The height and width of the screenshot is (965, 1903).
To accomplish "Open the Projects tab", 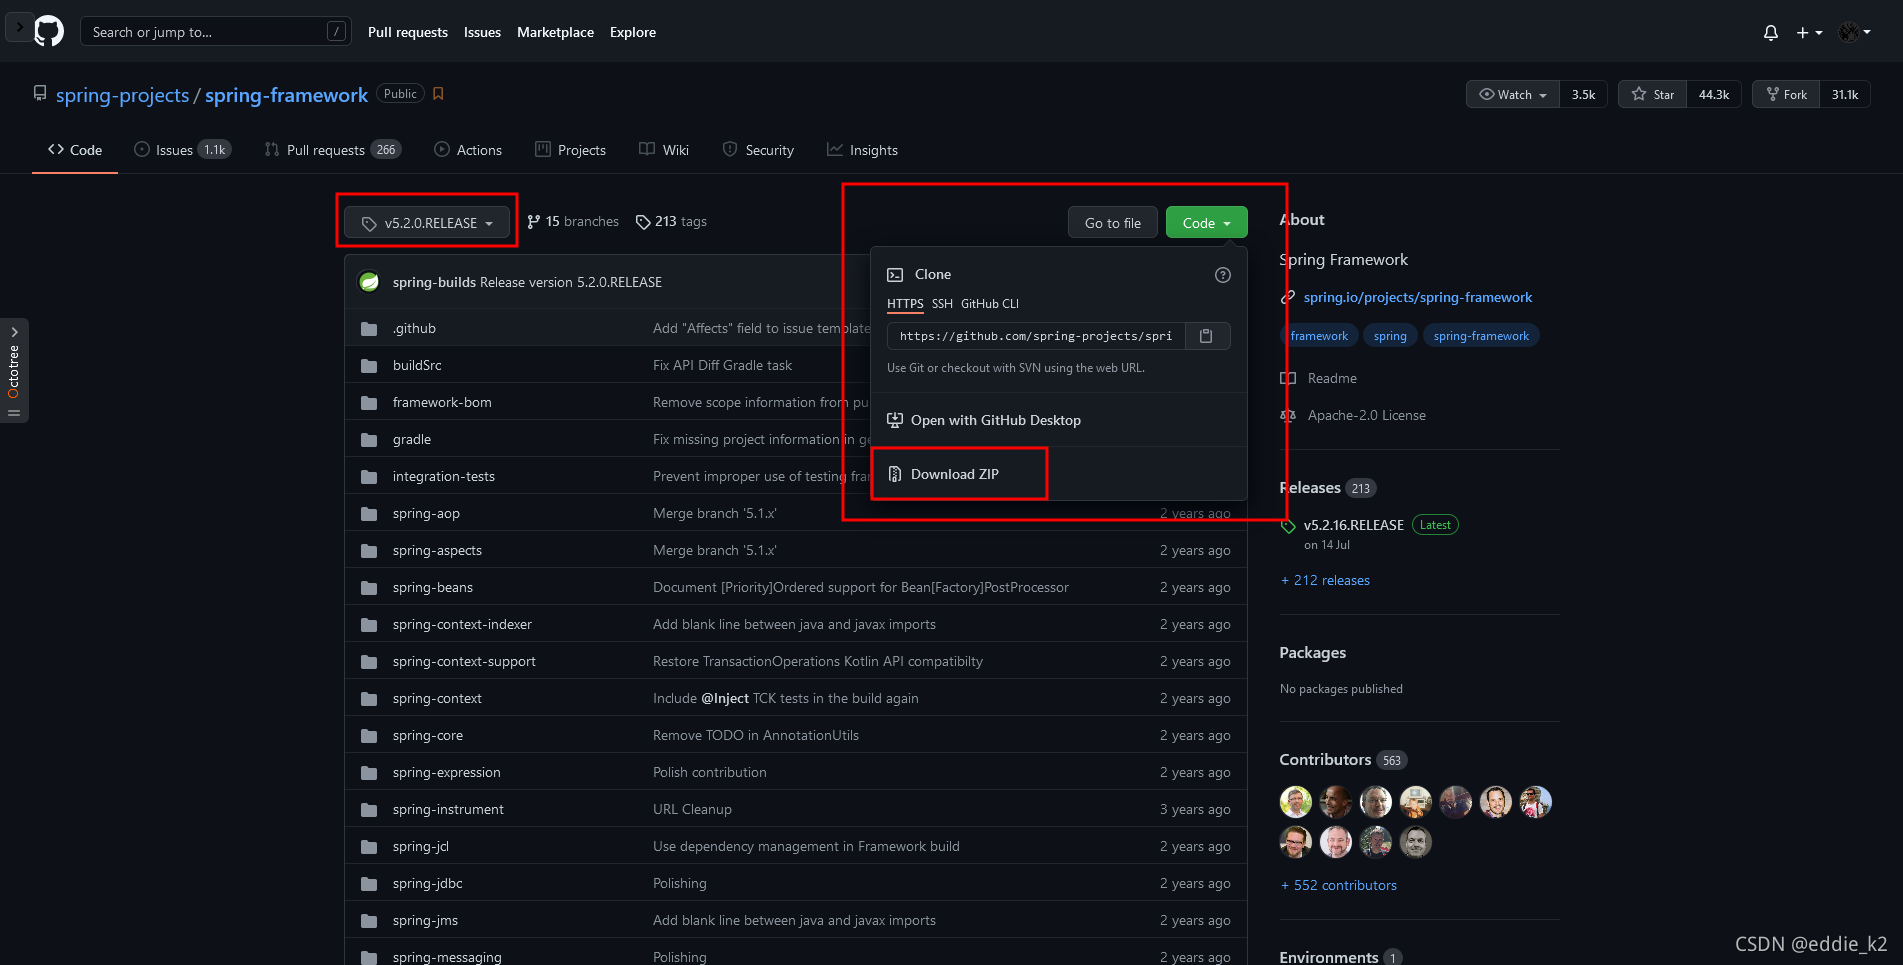I will coord(571,150).
